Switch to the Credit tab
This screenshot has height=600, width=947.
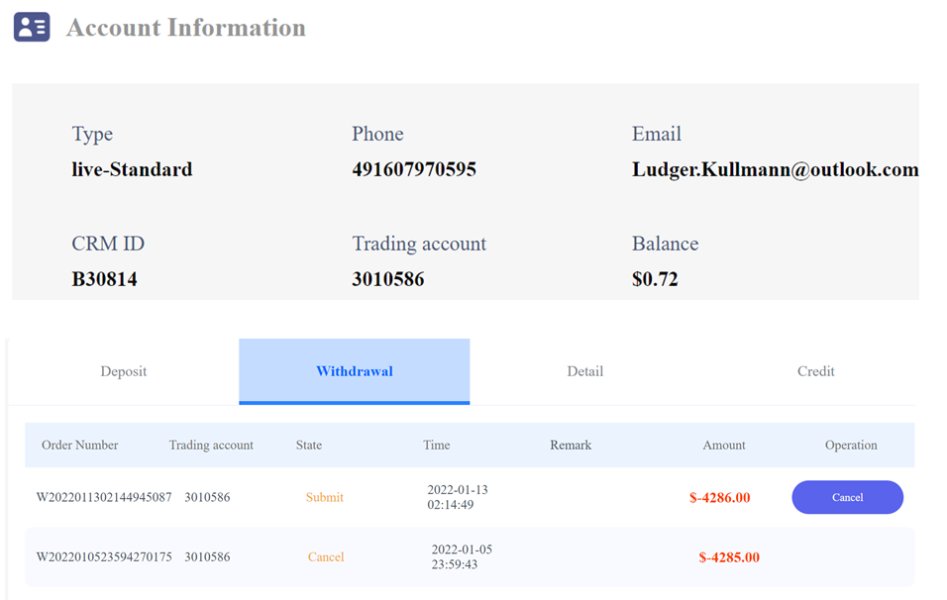click(816, 371)
